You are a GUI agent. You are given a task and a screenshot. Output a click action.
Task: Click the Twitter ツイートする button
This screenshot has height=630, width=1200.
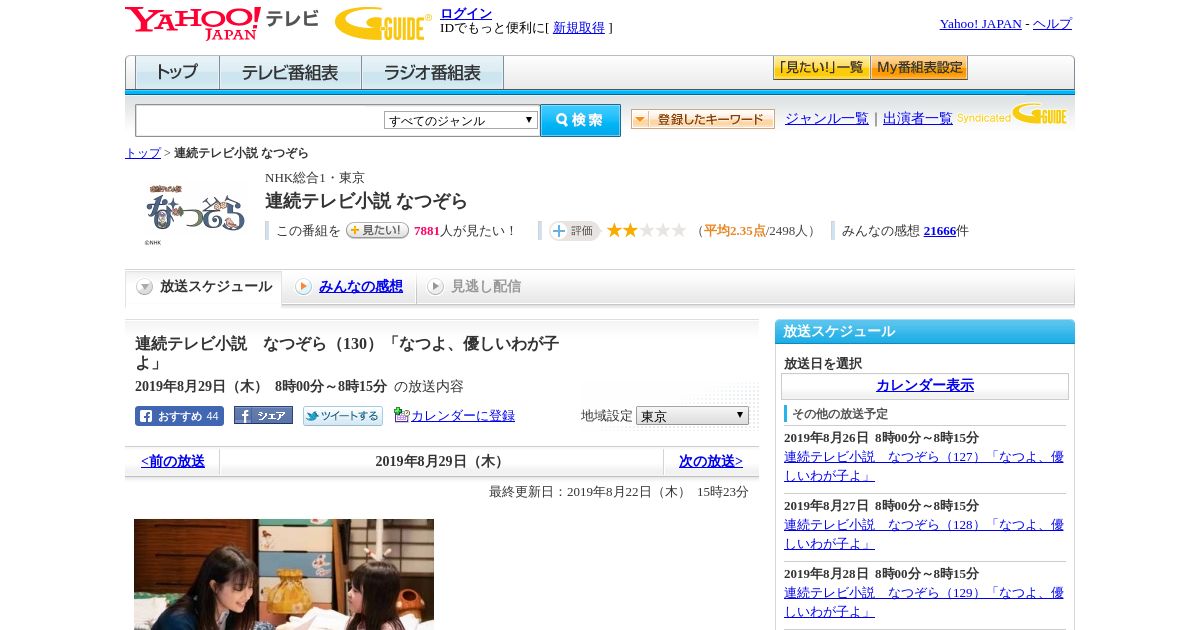343,416
